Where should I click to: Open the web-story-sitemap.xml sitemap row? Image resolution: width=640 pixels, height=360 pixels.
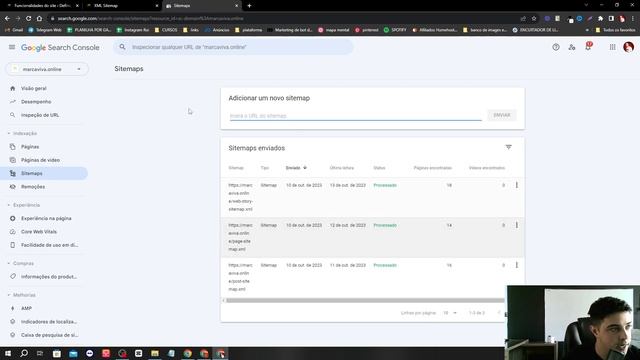(x=372, y=197)
